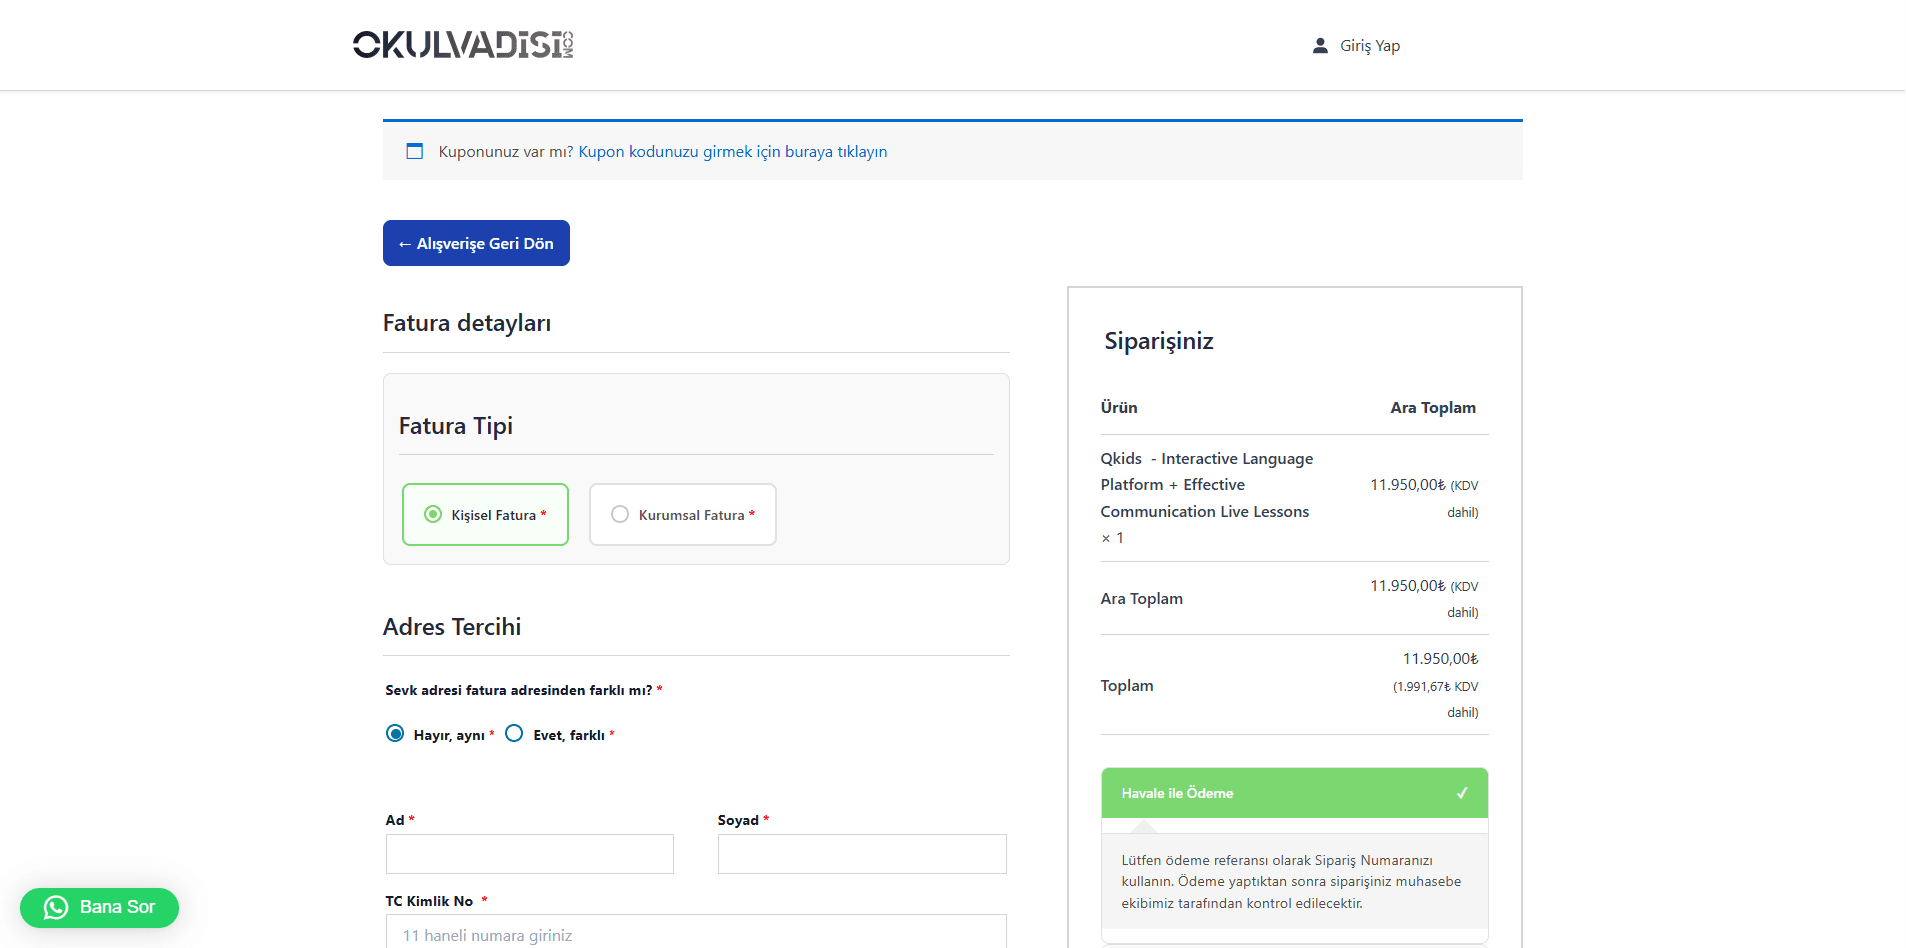This screenshot has width=1906, height=948.
Task: Select "Hayır, aynı" address option
Action: tap(395, 733)
